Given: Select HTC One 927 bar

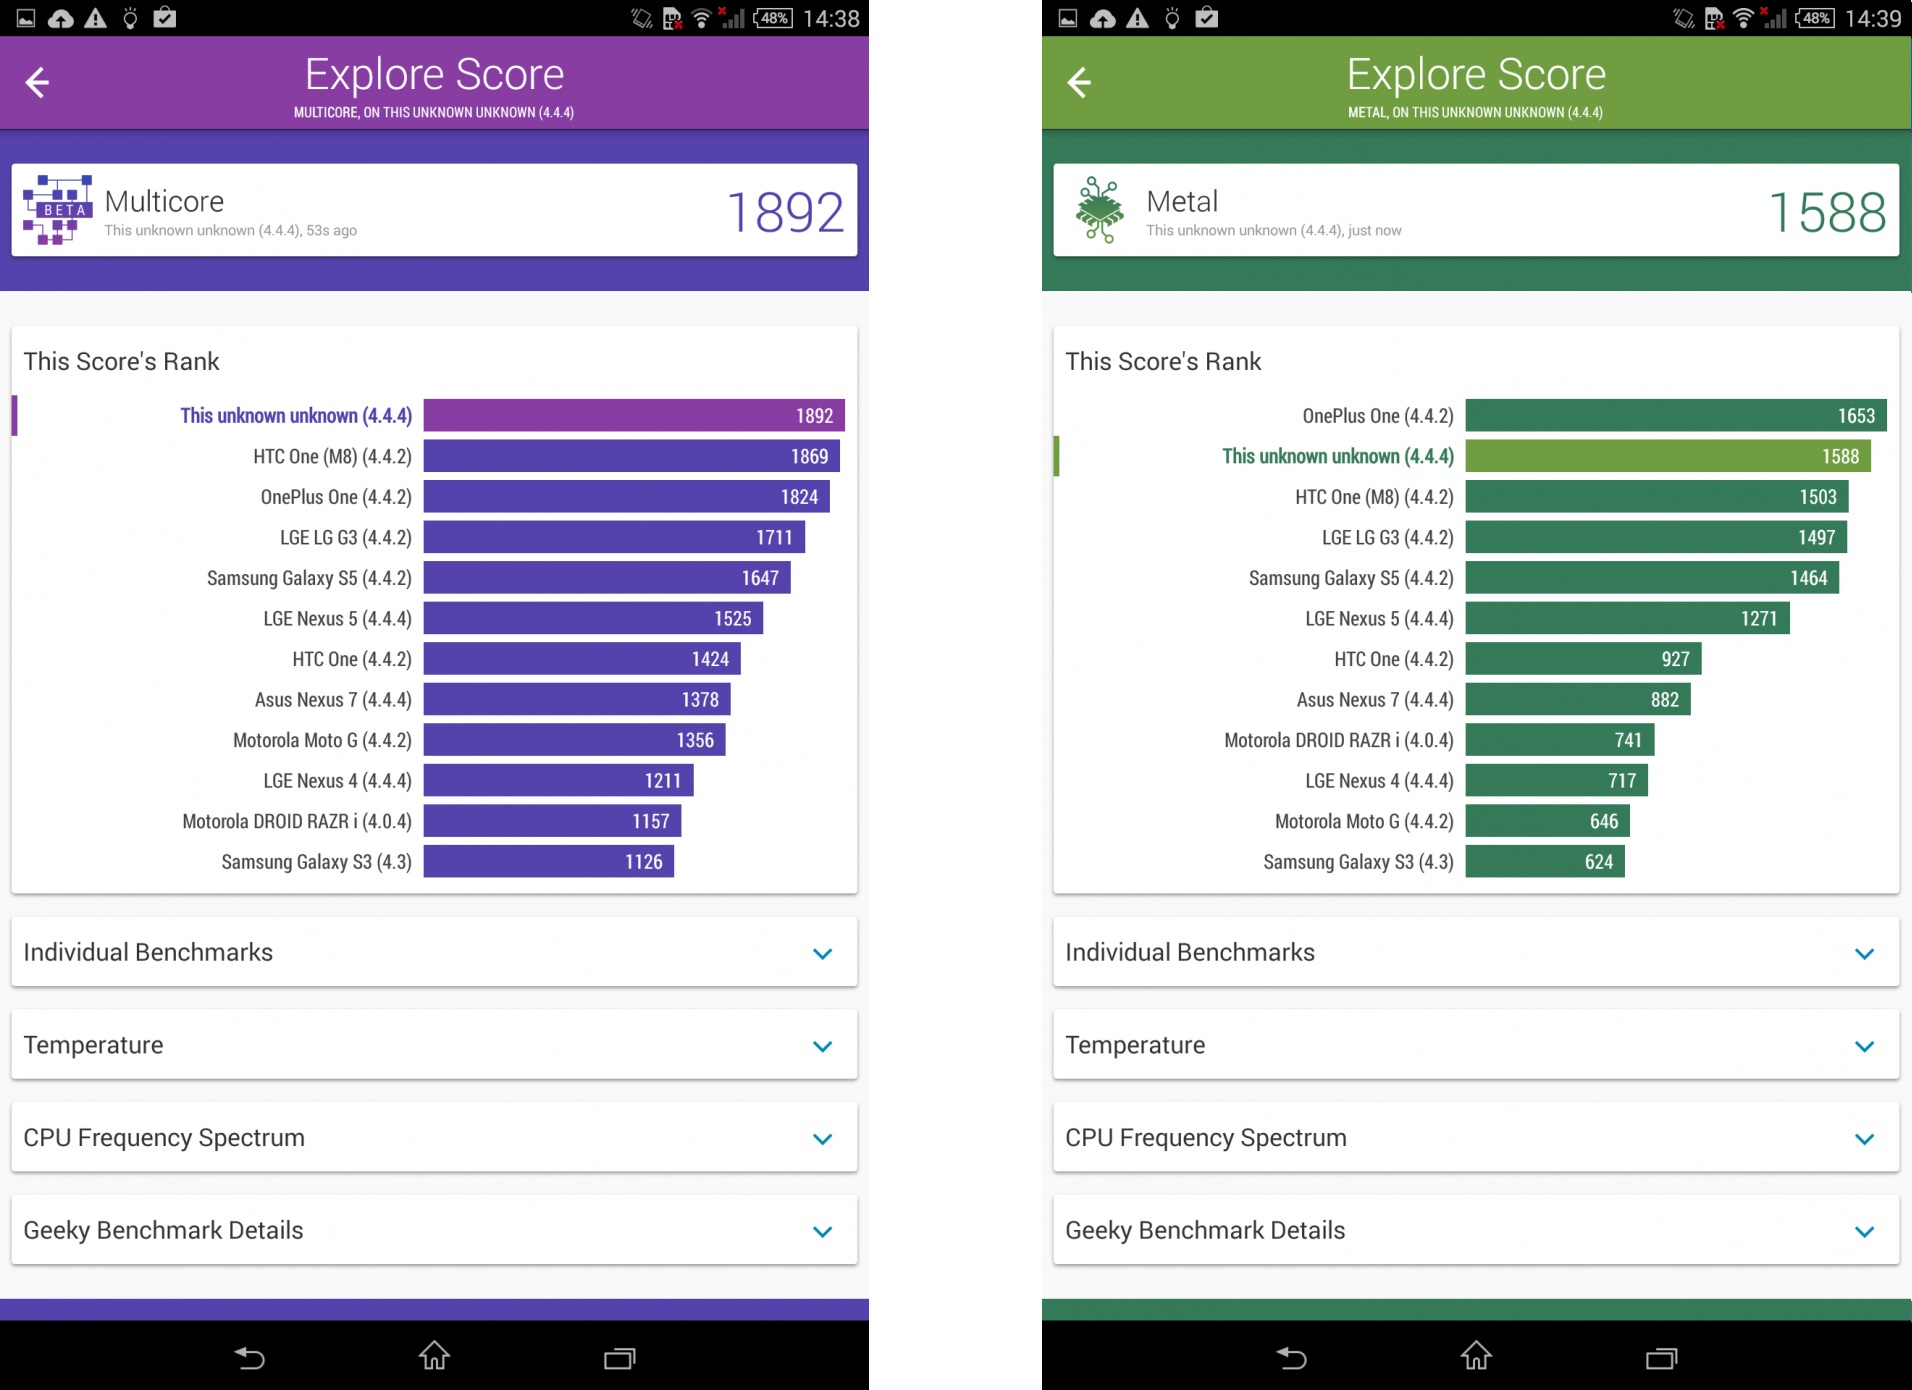Looking at the screenshot, I should coord(1584,659).
